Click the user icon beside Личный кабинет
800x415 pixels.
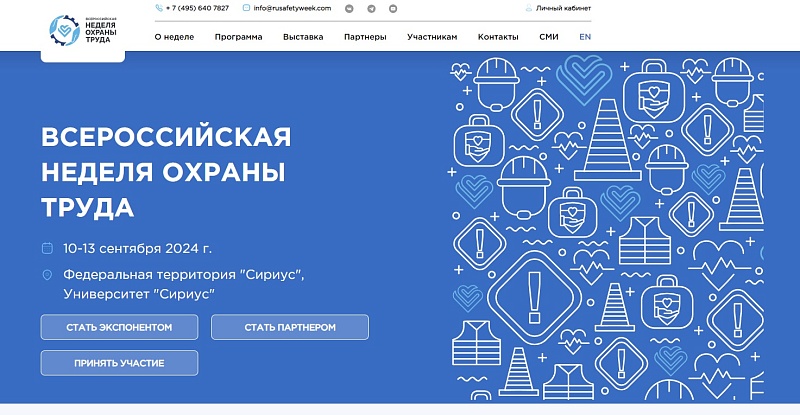click(529, 8)
